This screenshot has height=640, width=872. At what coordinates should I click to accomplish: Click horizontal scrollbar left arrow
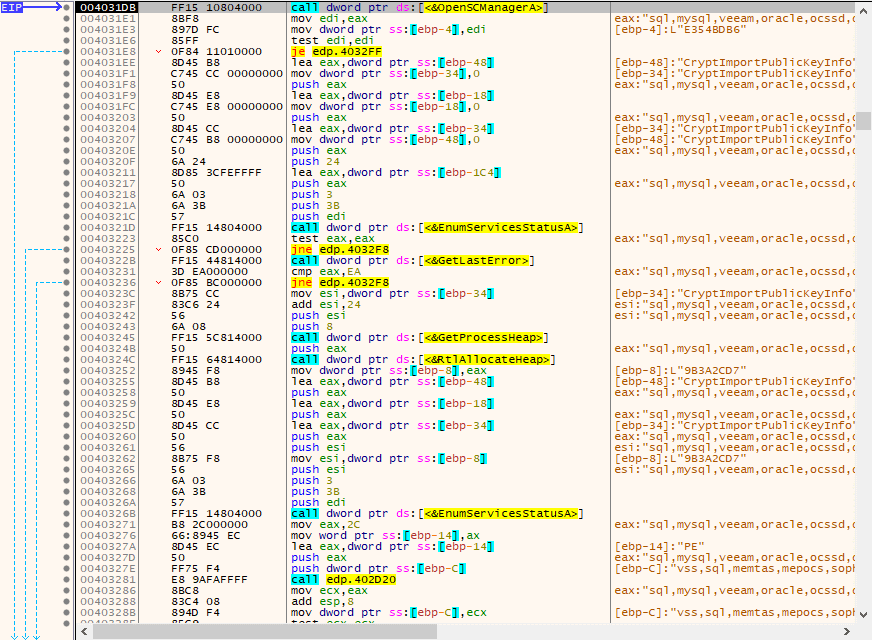85,631
